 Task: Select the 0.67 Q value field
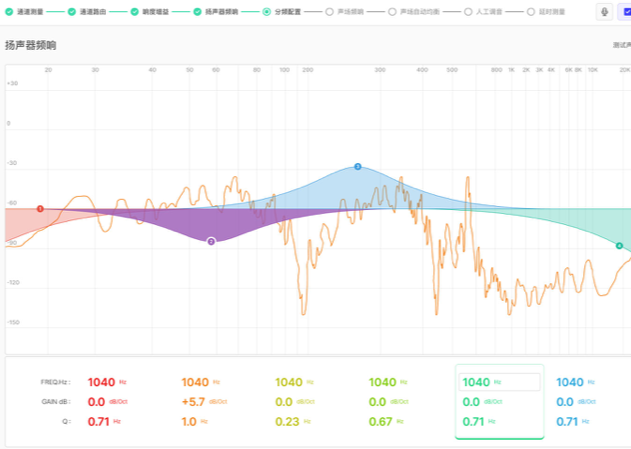(x=382, y=421)
